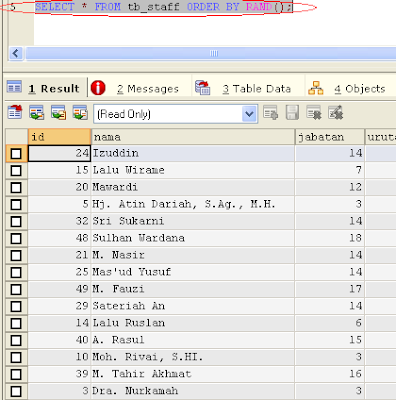Select cell Hj. Atin Dariah, S.Ag., M.H.
Viewport: 396px width, 400px height.
pyautogui.click(x=193, y=204)
